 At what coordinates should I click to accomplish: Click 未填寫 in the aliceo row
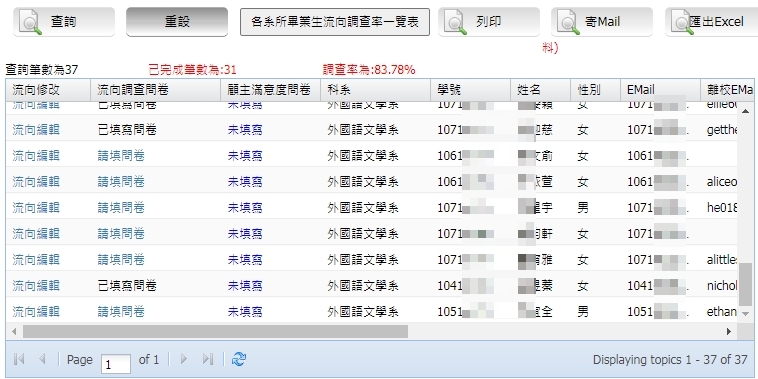click(x=245, y=182)
